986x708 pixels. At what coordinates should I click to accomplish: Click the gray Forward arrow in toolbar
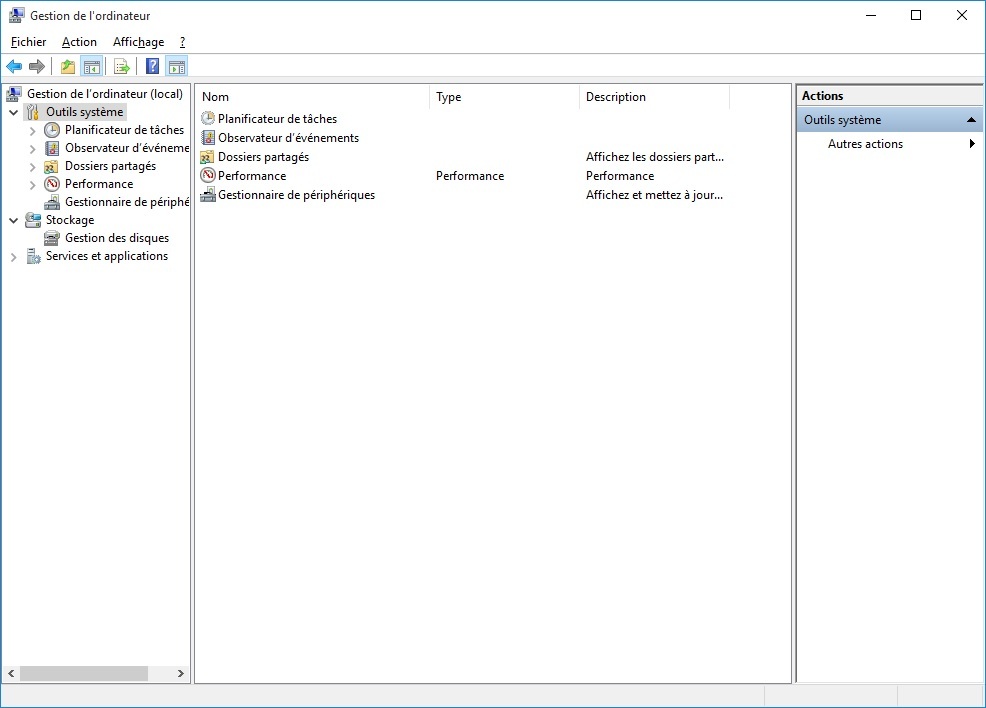pos(37,66)
